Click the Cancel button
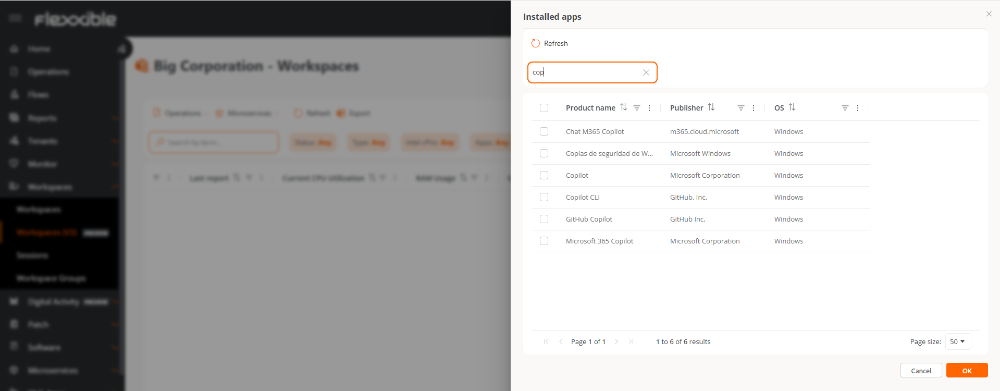This screenshot has width=1000, height=391. 921,371
